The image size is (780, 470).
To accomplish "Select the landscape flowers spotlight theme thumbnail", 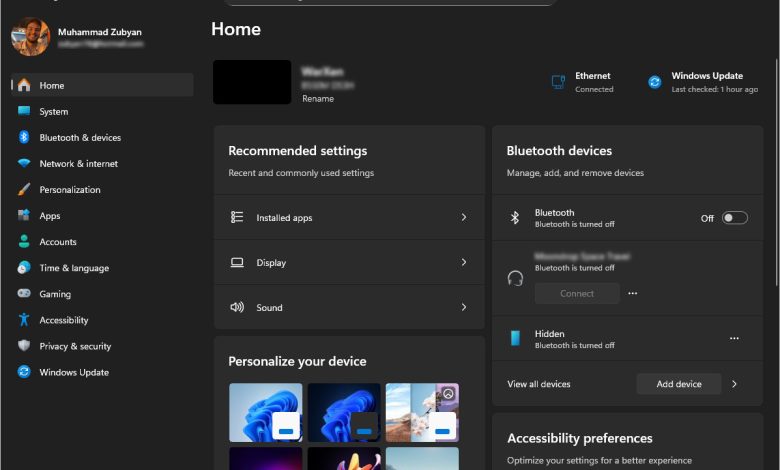I will click(x=422, y=412).
